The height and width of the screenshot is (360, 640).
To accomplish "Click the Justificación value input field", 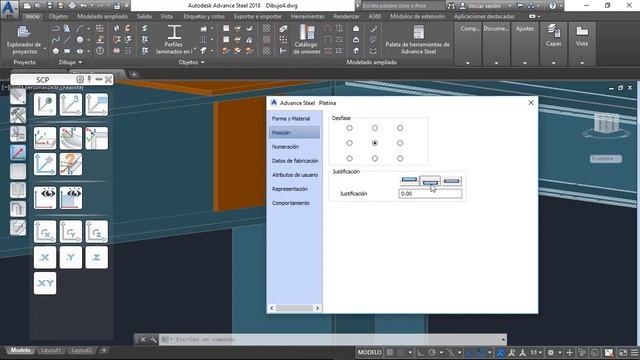I will point(430,194).
